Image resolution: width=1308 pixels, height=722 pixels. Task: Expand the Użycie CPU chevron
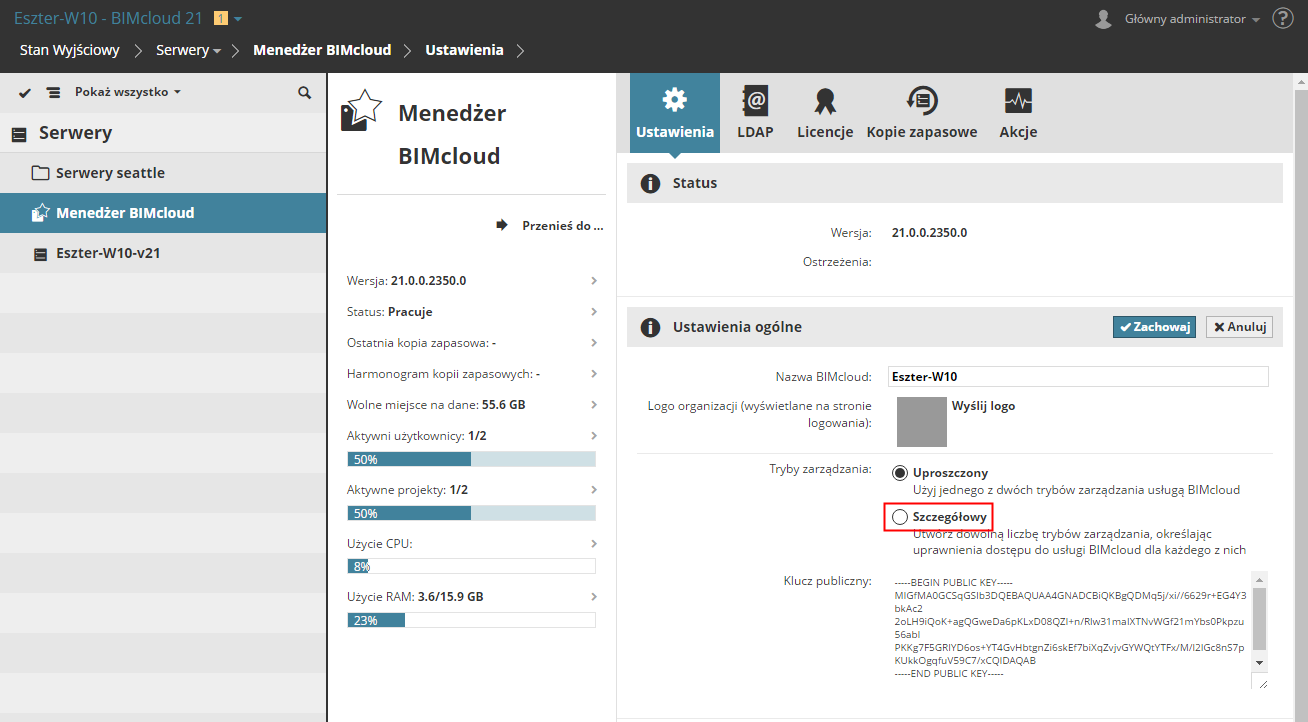pyautogui.click(x=594, y=544)
